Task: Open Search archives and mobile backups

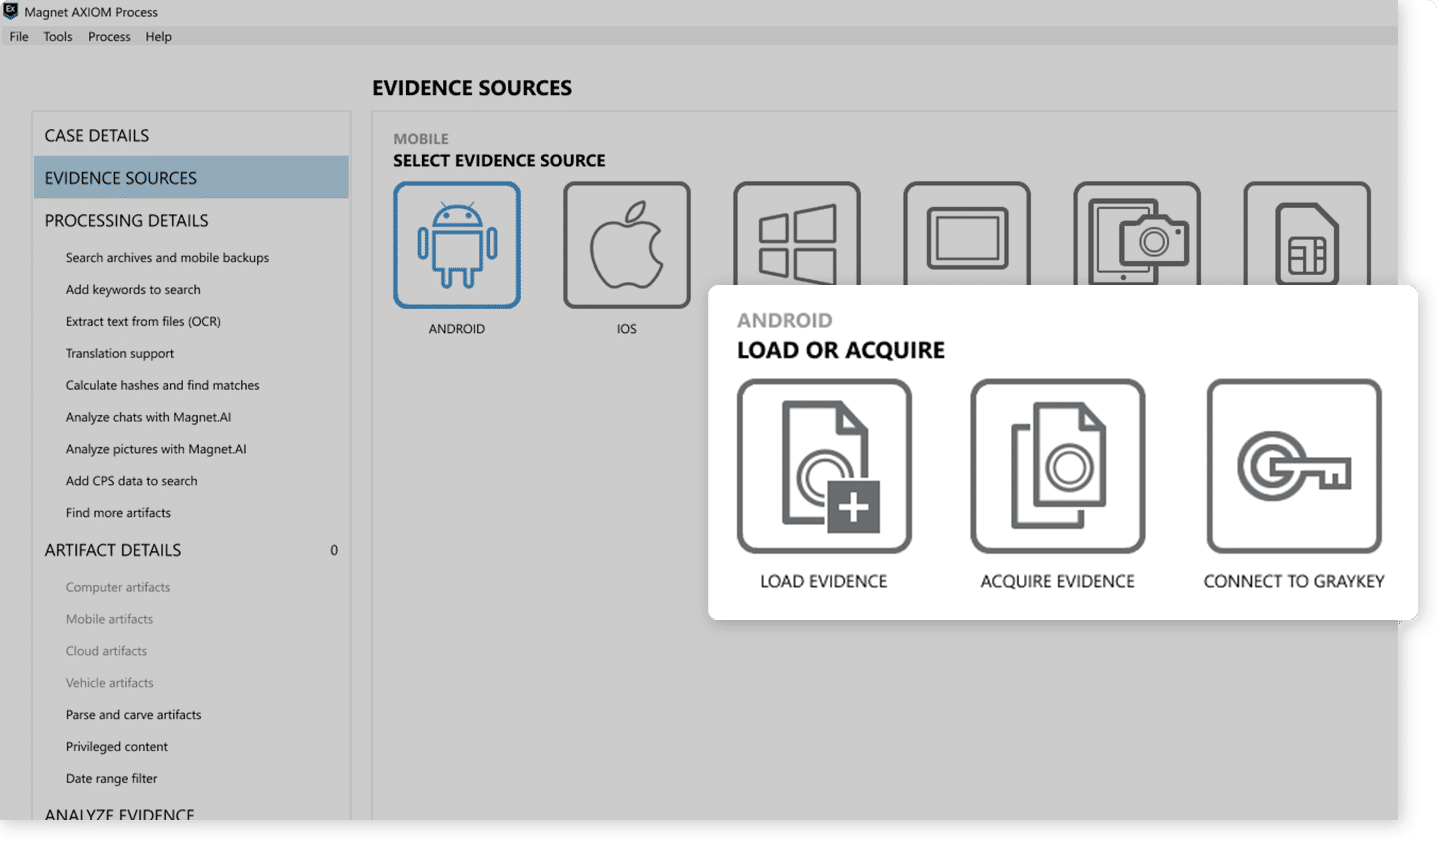Action: [167, 257]
